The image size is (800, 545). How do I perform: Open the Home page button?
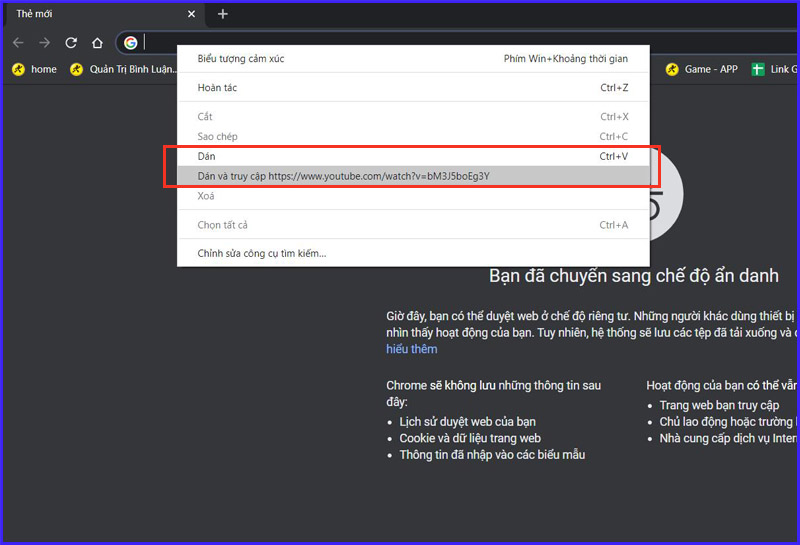(x=97, y=43)
